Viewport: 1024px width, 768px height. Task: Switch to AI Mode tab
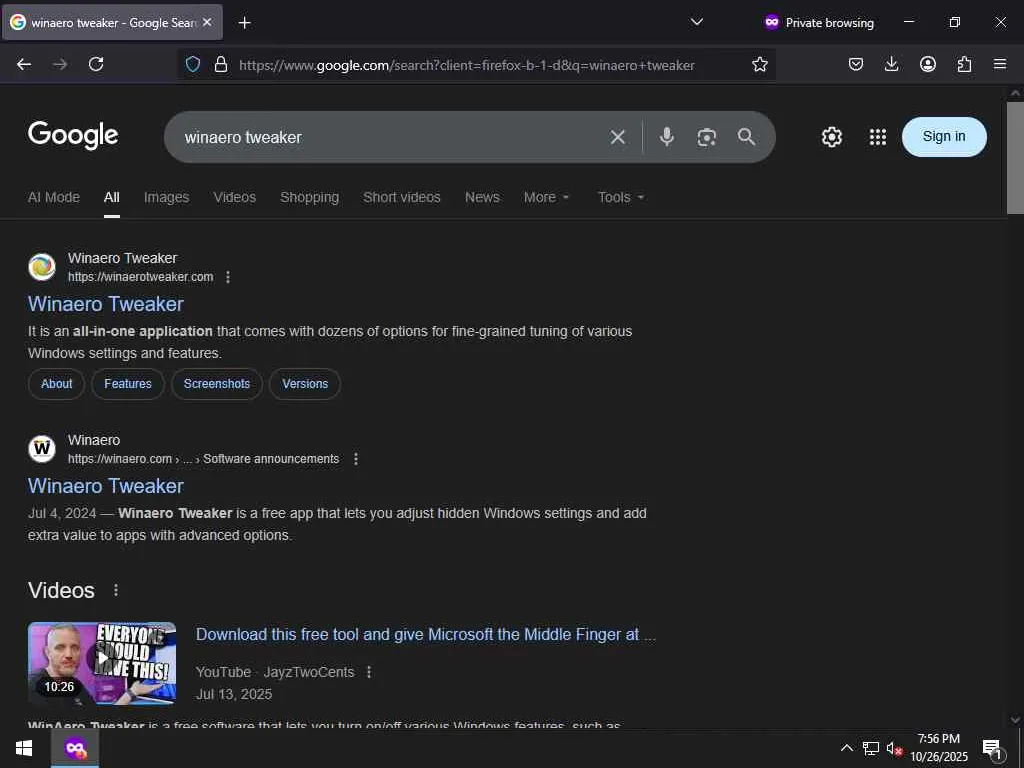point(54,197)
